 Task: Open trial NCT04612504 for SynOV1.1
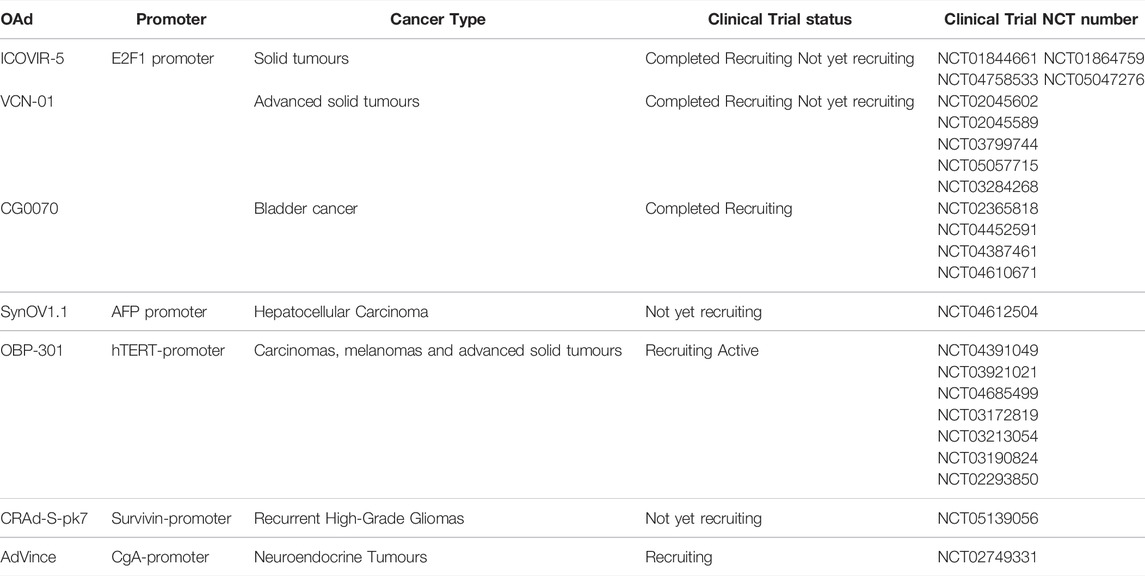[x=987, y=312]
